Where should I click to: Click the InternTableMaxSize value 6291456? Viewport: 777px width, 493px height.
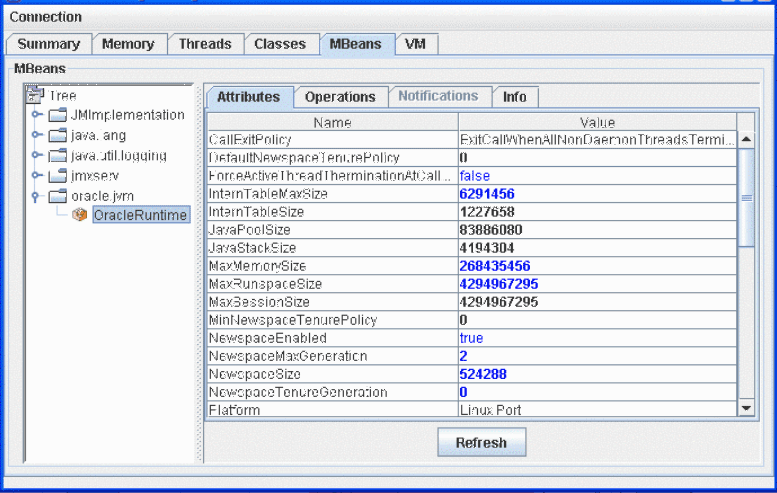(x=487, y=194)
